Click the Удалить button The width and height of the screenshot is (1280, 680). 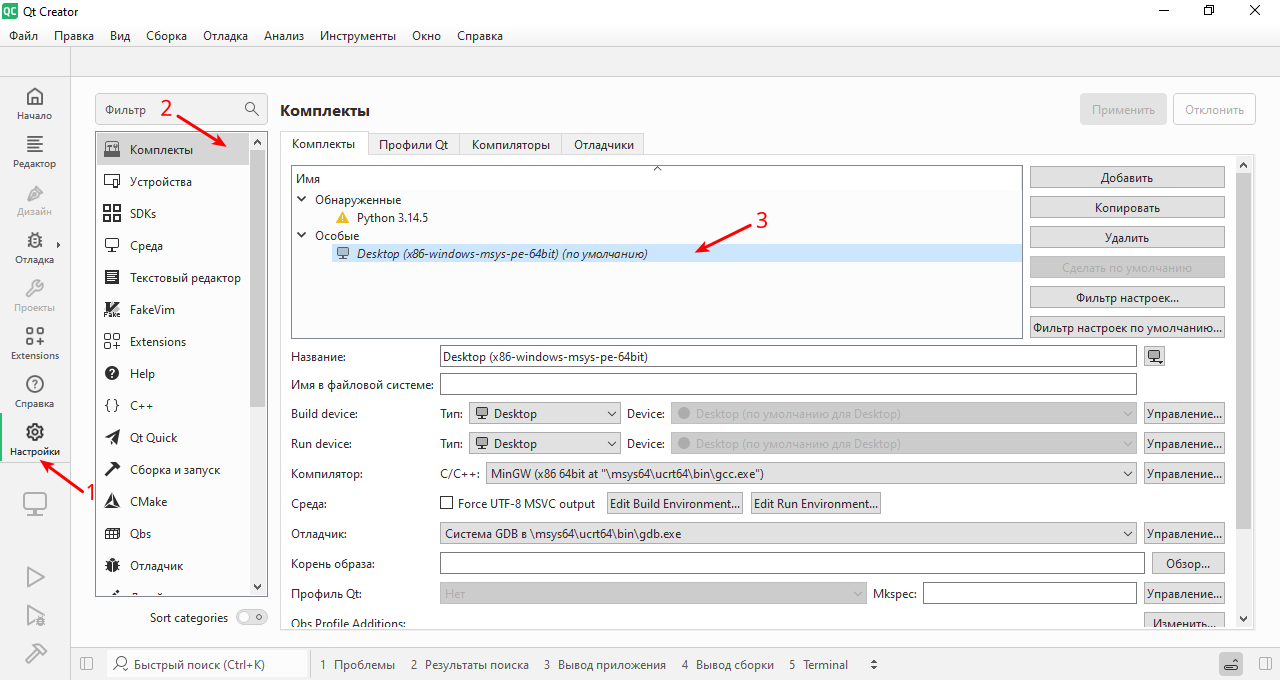click(x=1127, y=238)
